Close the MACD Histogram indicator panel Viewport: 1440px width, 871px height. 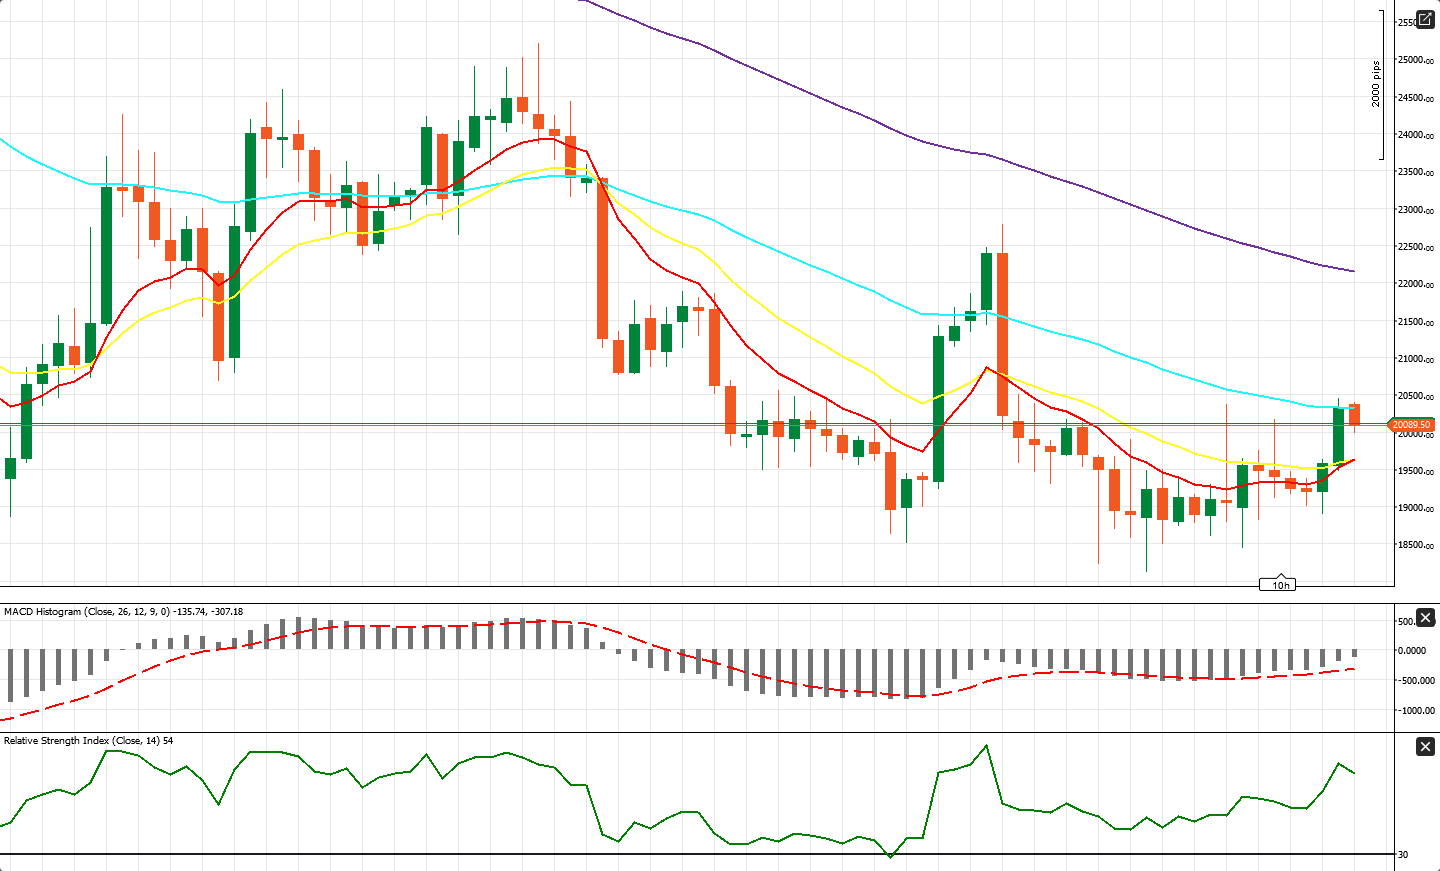1425,618
